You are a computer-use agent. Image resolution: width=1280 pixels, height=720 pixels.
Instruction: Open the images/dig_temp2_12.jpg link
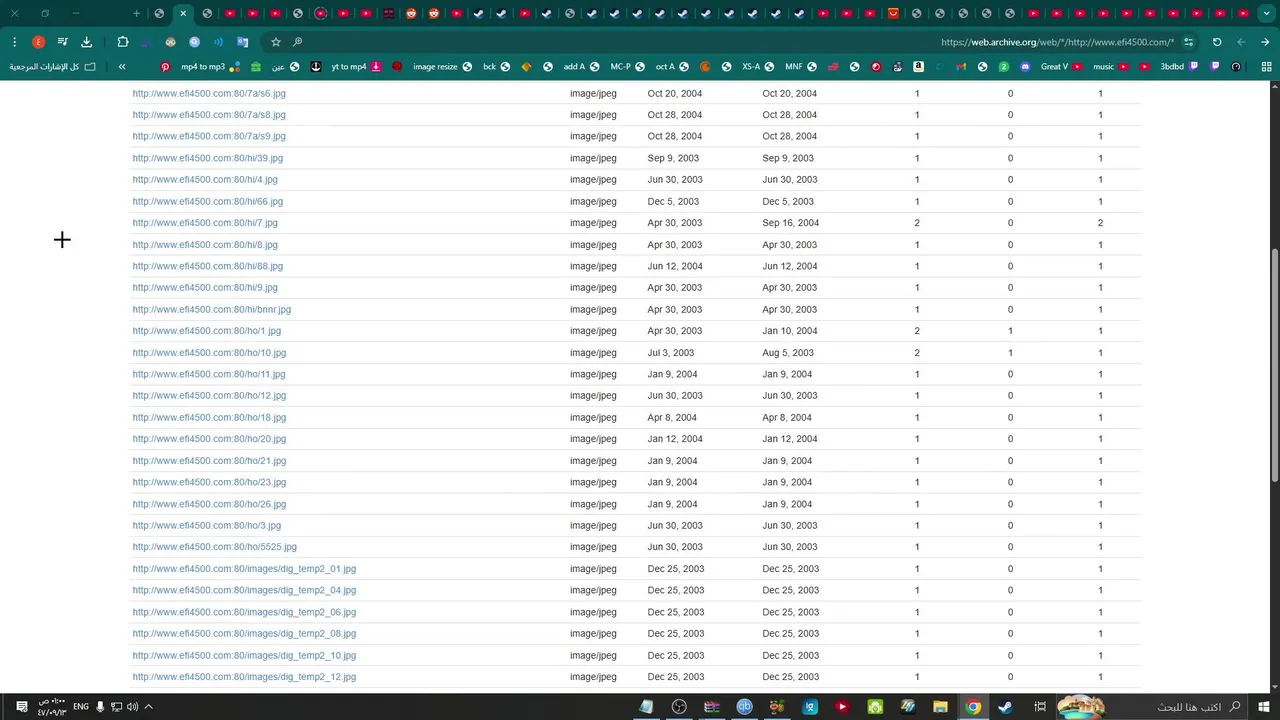click(x=244, y=677)
